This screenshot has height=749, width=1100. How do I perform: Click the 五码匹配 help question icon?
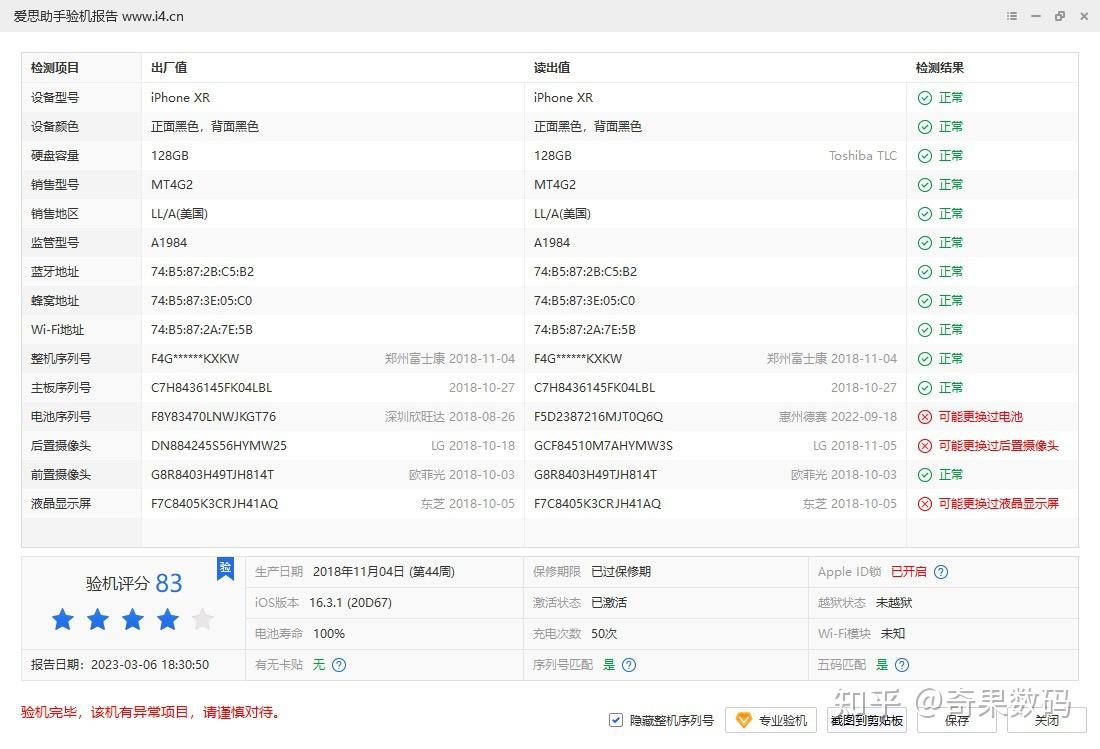pos(902,665)
